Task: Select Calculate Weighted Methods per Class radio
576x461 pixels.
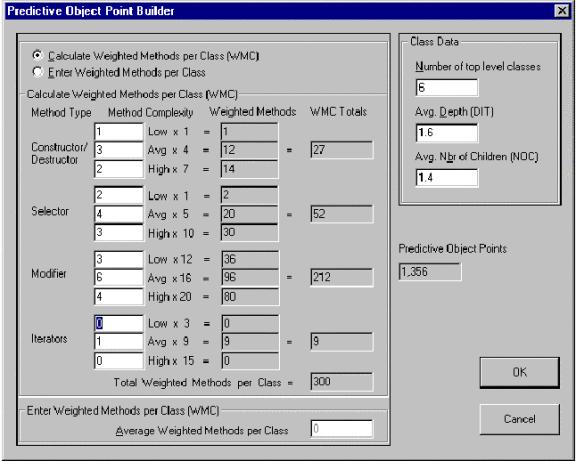Action: [37, 55]
